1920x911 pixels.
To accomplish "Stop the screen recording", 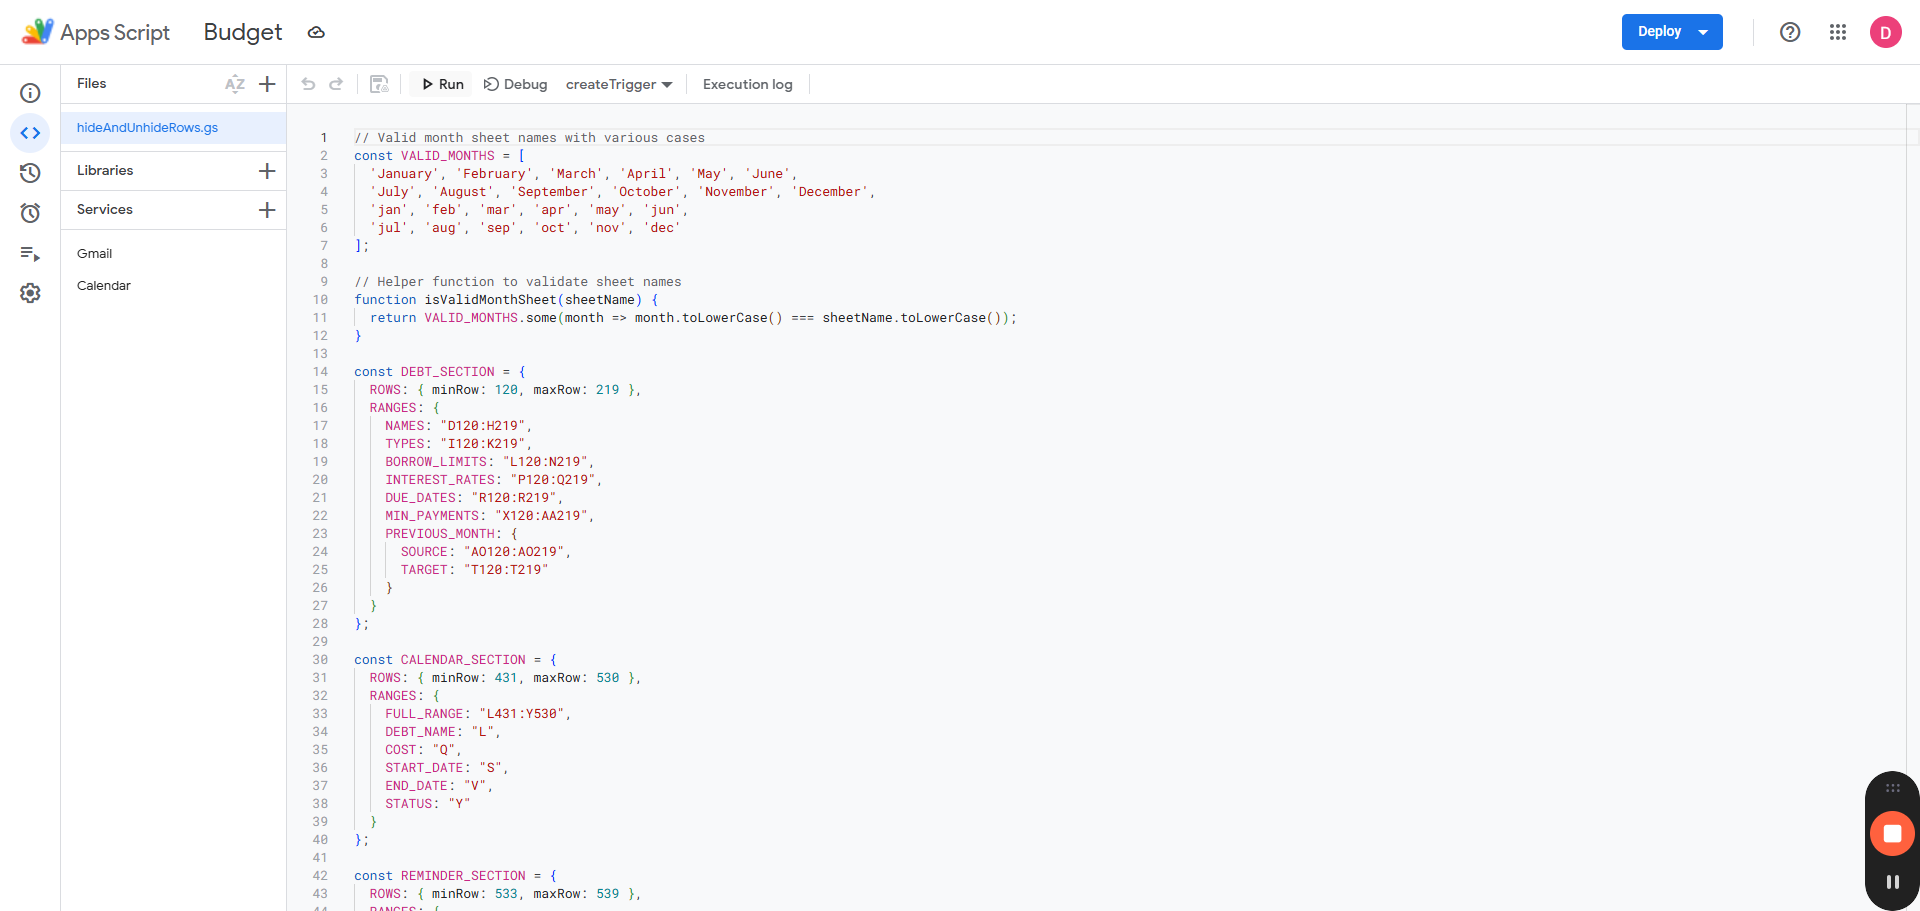I will [1892, 833].
